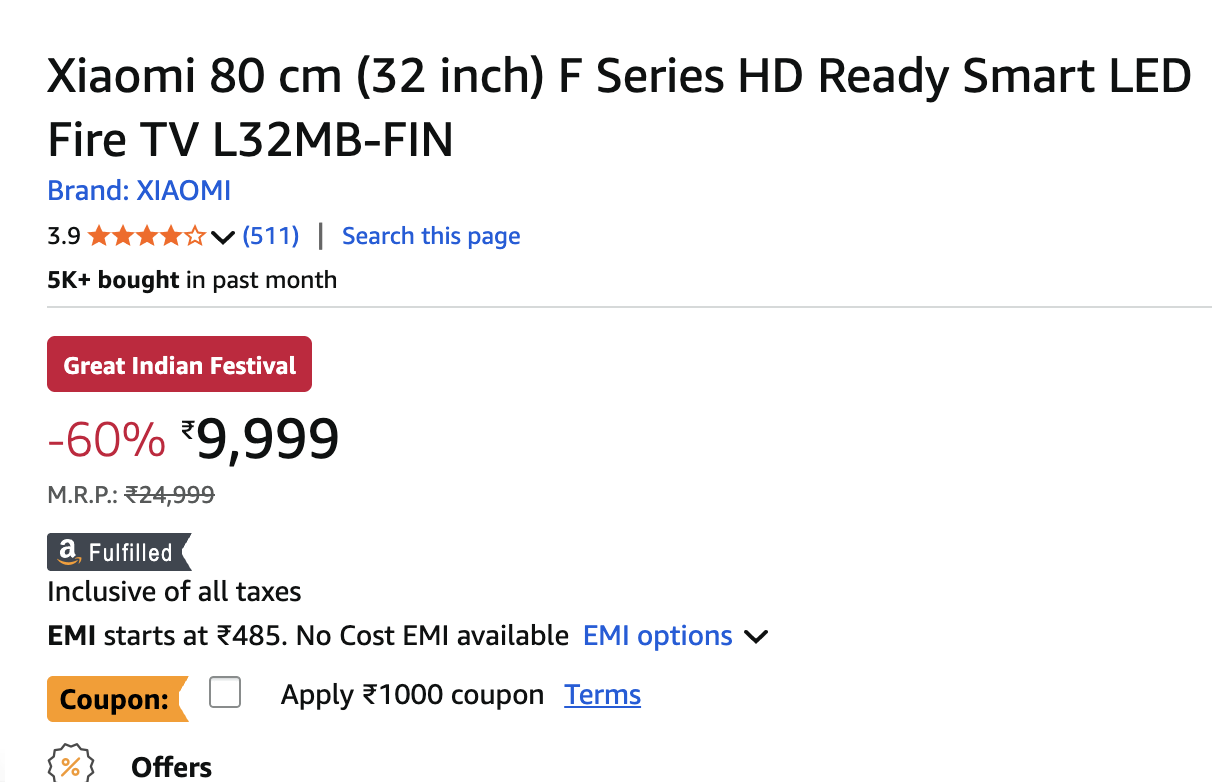Click the struck-through M.R.P. ₹24,999

[x=169, y=494]
